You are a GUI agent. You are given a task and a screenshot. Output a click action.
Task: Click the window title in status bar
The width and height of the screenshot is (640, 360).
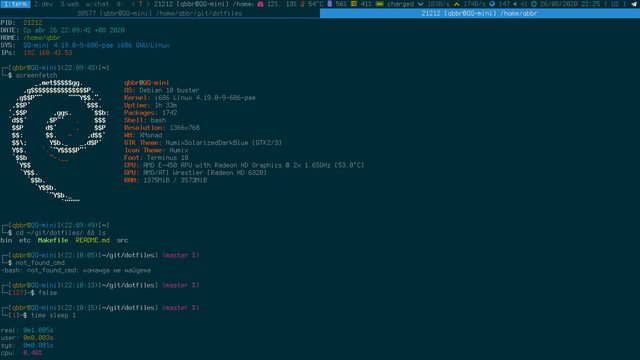click(203, 4)
